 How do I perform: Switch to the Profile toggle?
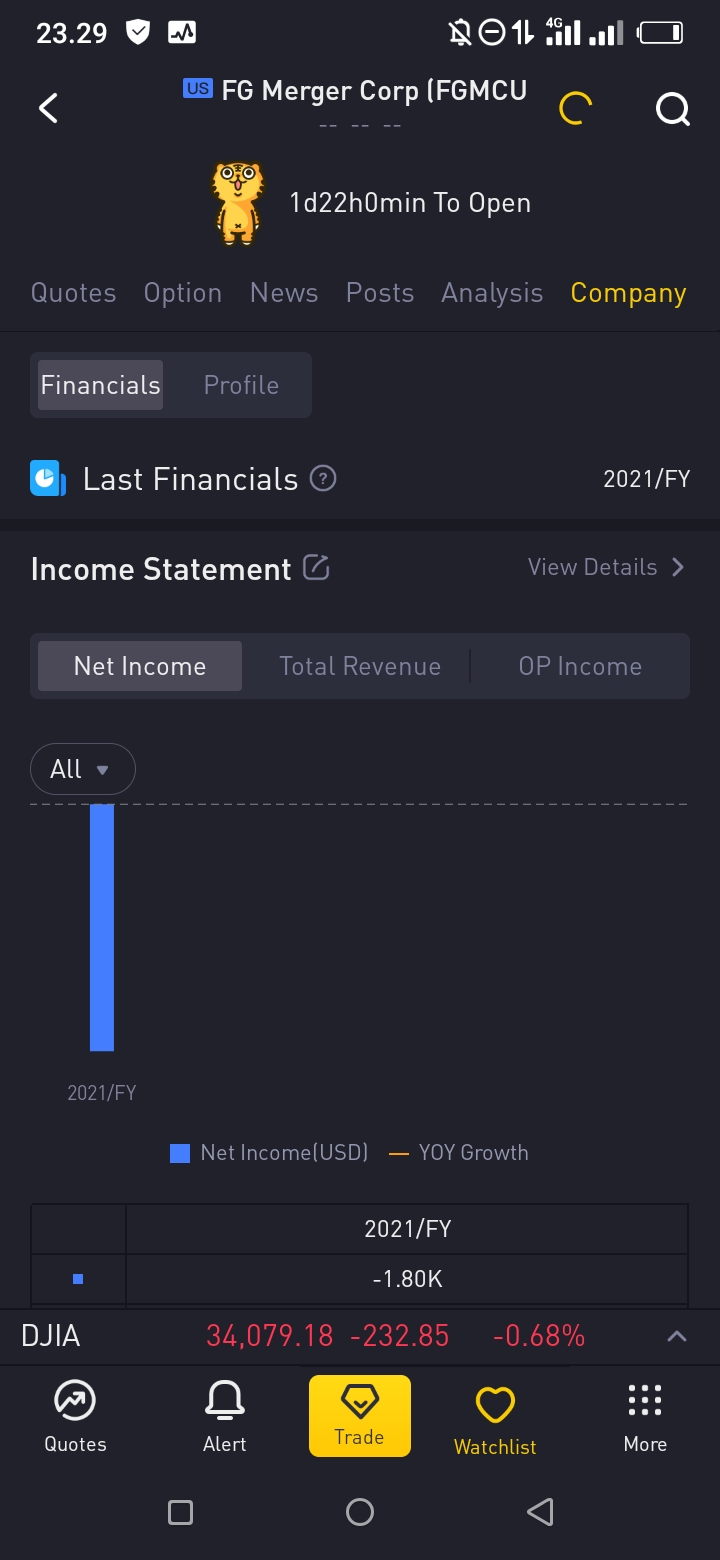[x=241, y=385]
